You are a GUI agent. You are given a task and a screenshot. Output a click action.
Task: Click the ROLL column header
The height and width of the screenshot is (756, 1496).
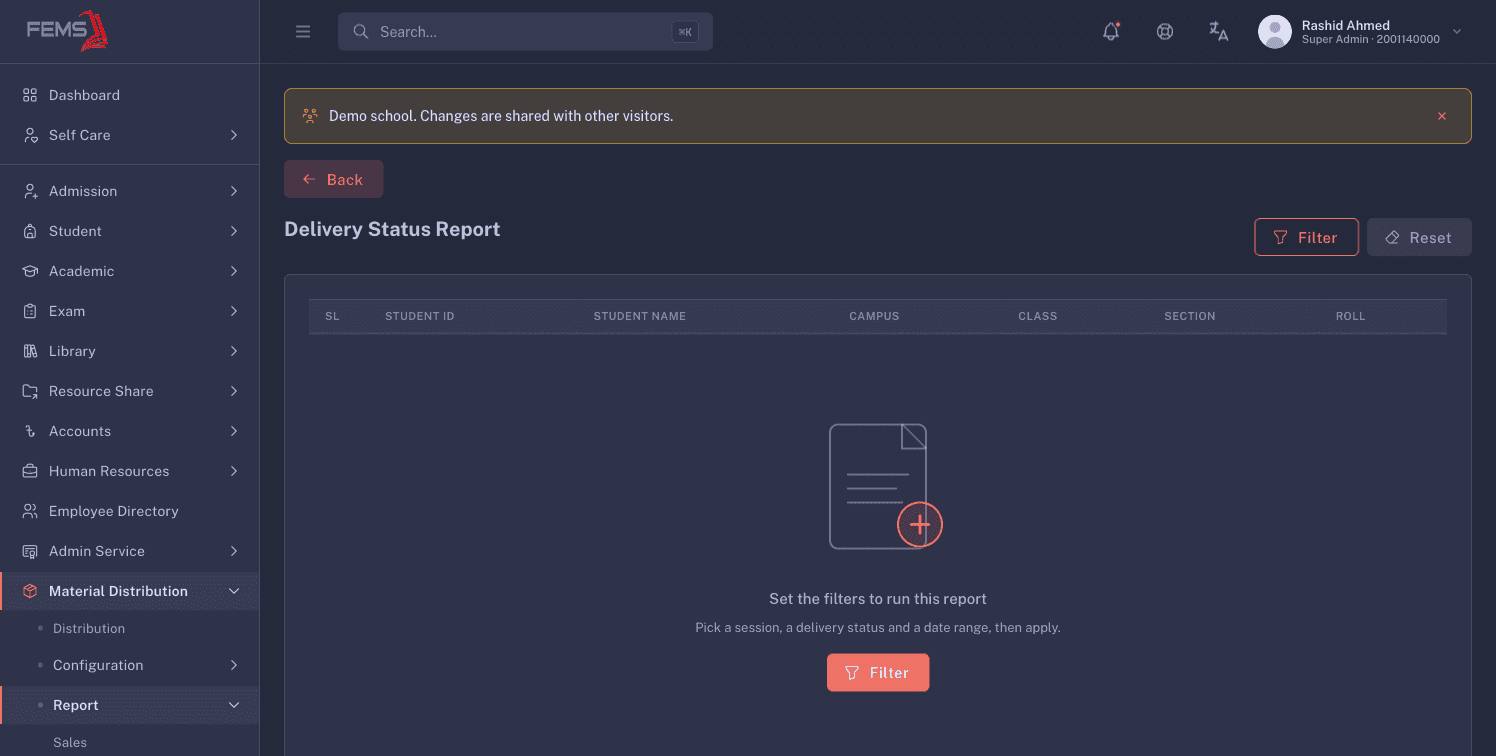pyautogui.click(x=1350, y=316)
